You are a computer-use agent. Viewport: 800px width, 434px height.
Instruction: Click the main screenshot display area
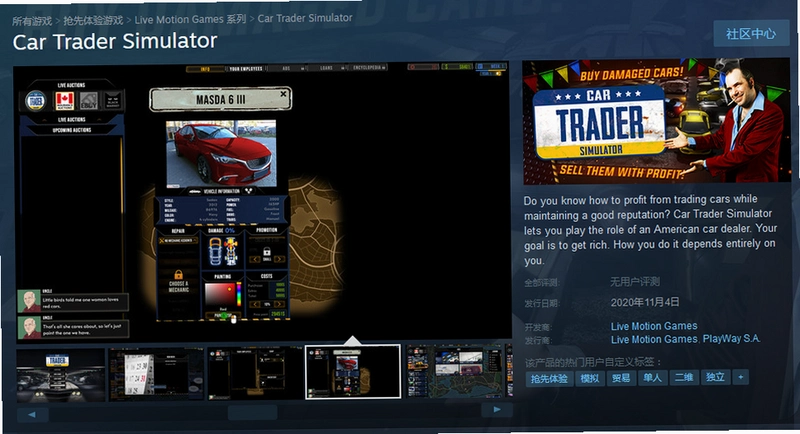click(262, 201)
